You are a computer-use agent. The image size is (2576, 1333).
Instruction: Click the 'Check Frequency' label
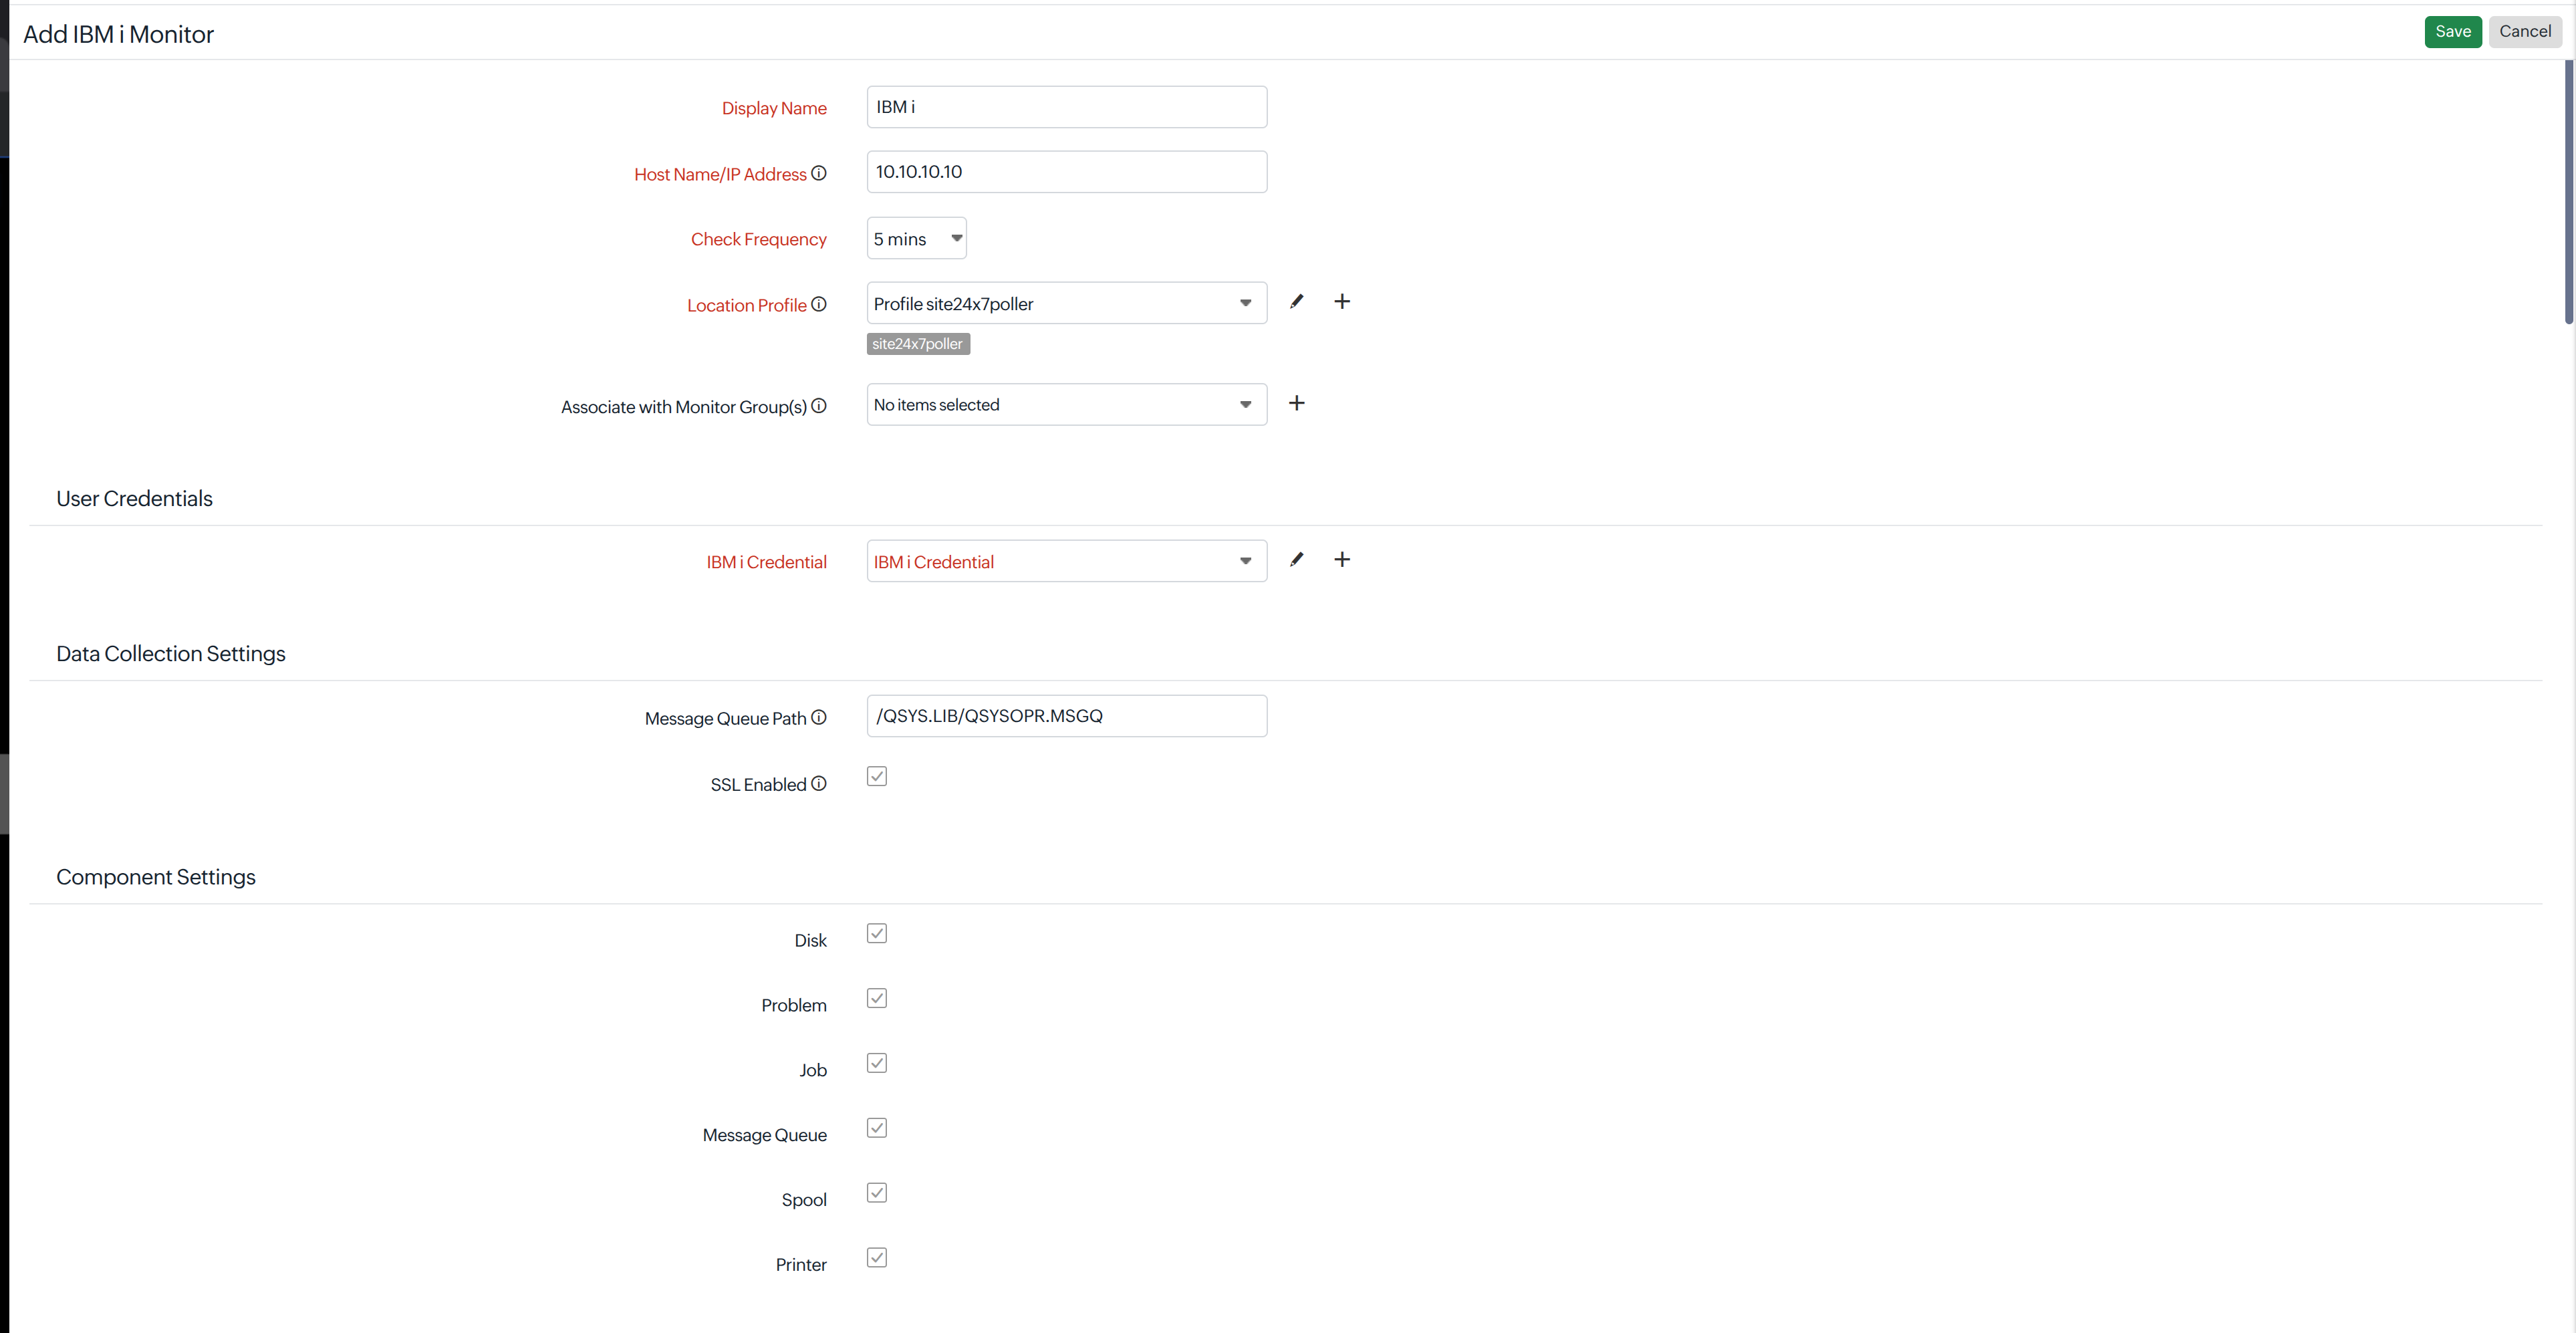pyautogui.click(x=758, y=239)
